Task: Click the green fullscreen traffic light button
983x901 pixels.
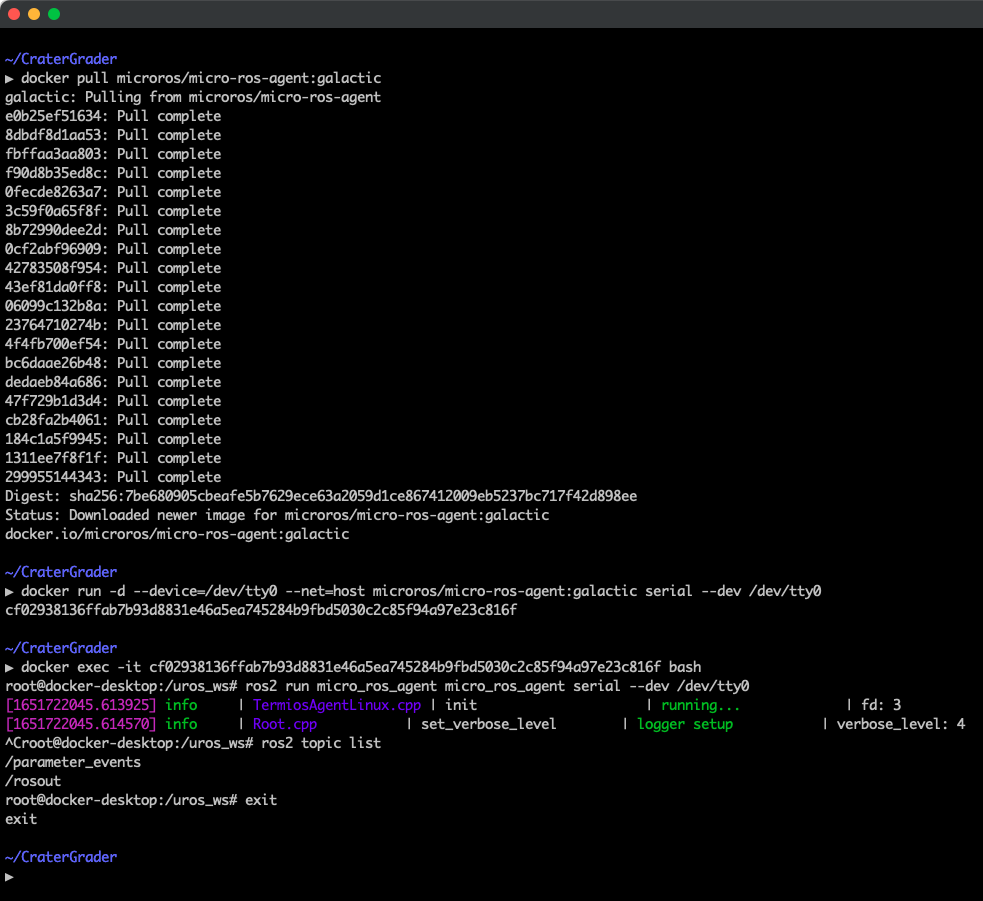Action: pos(54,14)
